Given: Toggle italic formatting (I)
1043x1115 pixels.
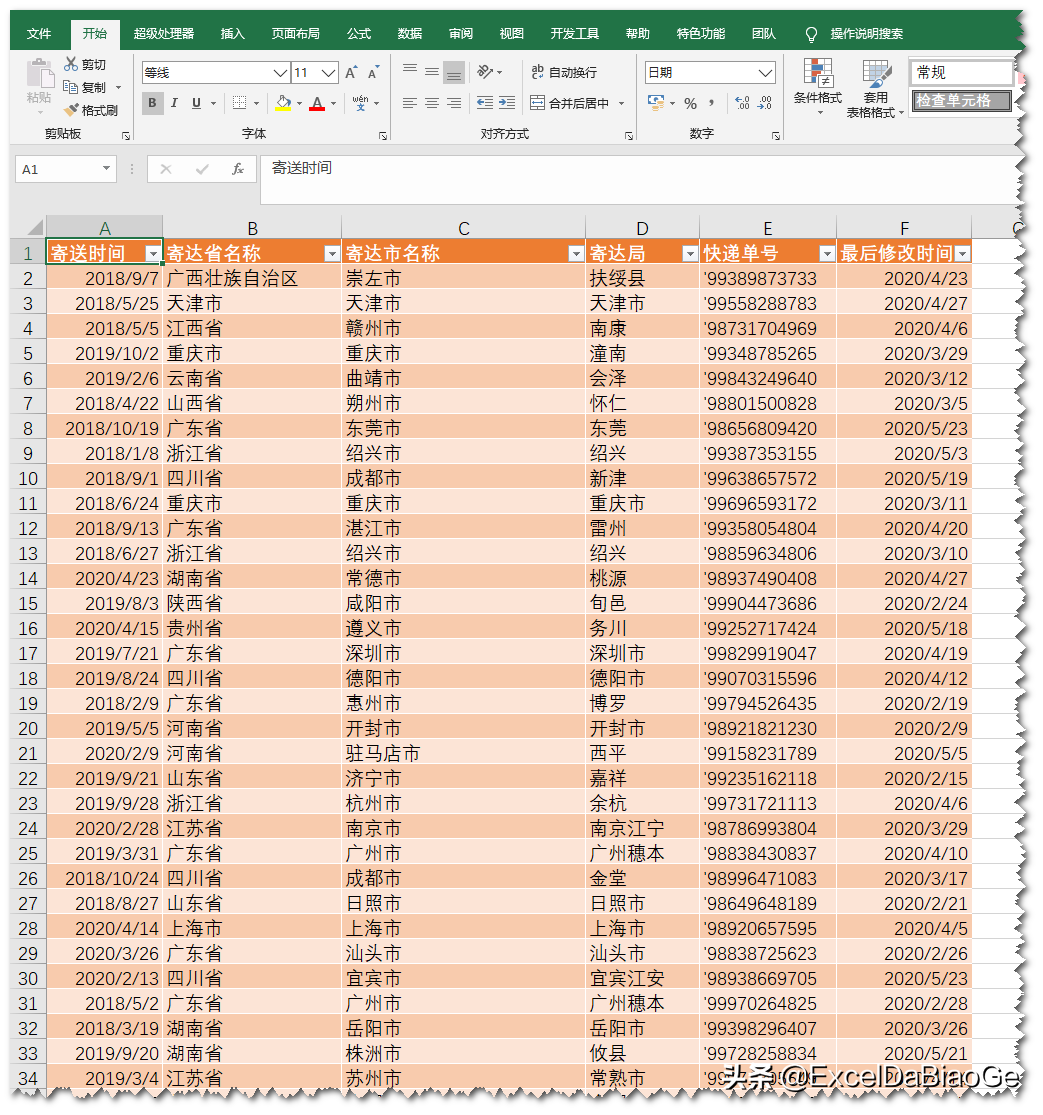Looking at the screenshot, I should tap(174, 103).
